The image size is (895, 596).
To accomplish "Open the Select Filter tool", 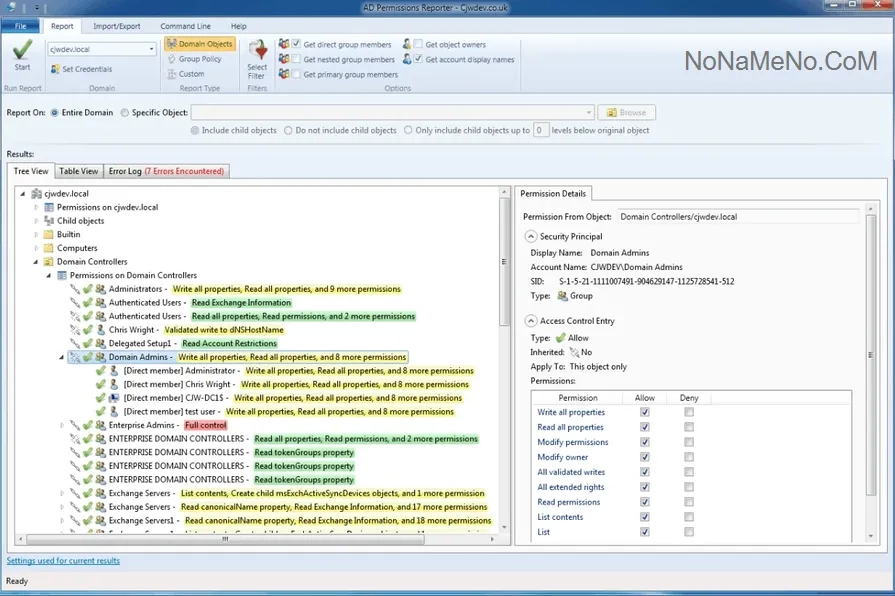I will (257, 58).
